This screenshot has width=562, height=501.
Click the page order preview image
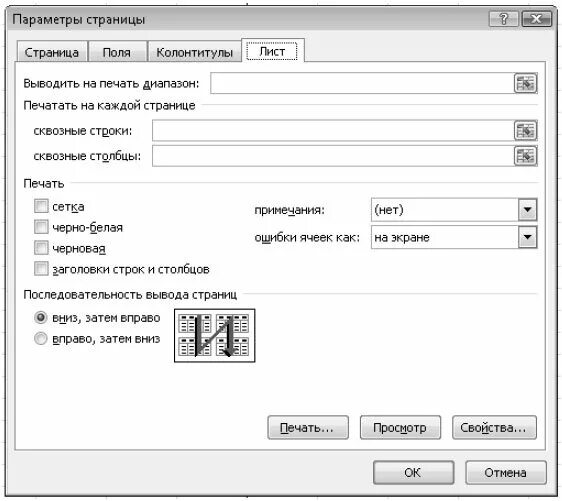pyautogui.click(x=215, y=335)
